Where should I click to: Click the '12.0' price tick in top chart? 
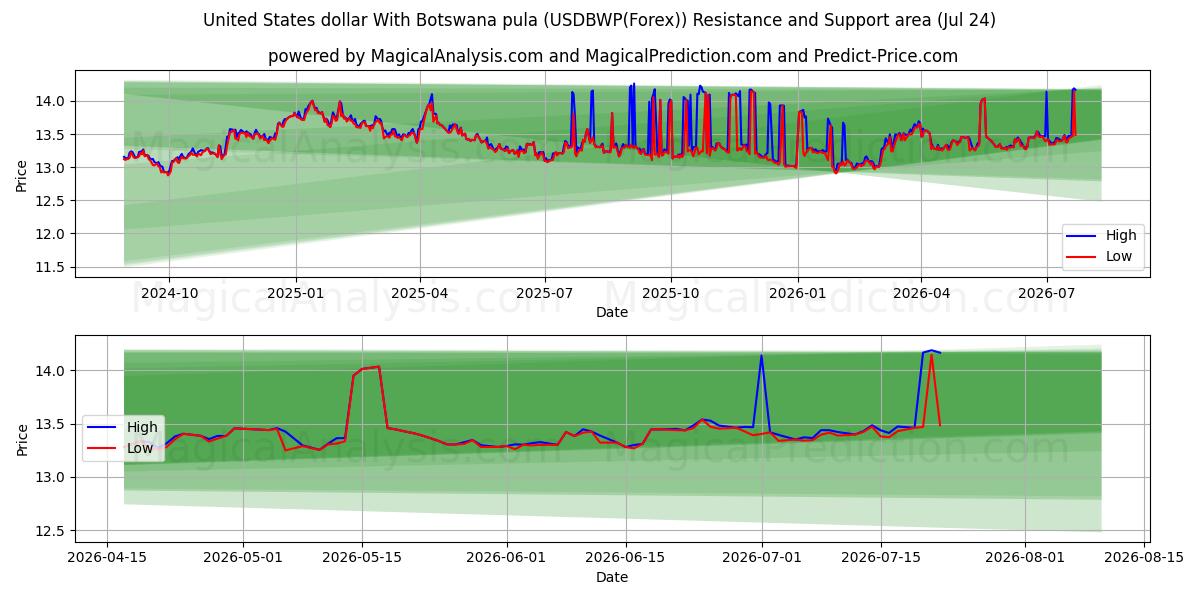point(53,234)
